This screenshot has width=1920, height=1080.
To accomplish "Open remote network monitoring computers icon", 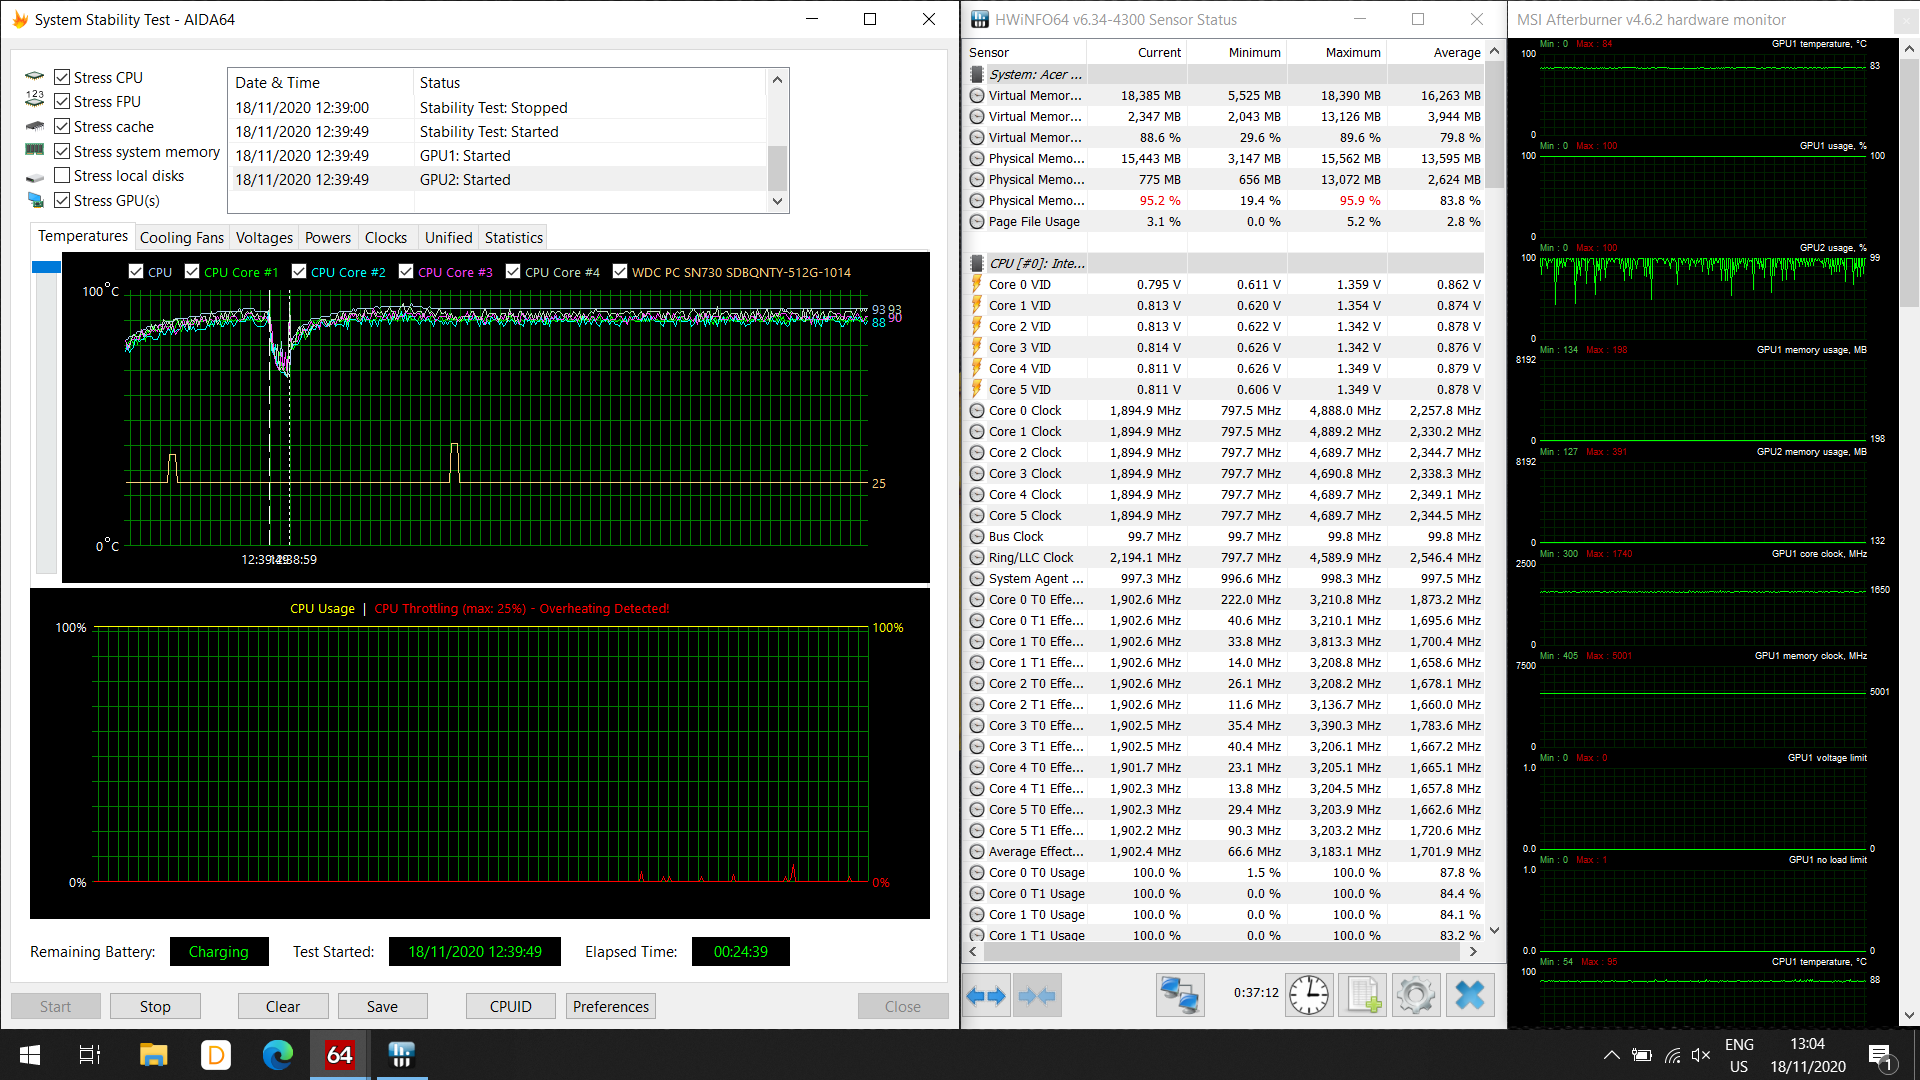I will [x=1179, y=996].
